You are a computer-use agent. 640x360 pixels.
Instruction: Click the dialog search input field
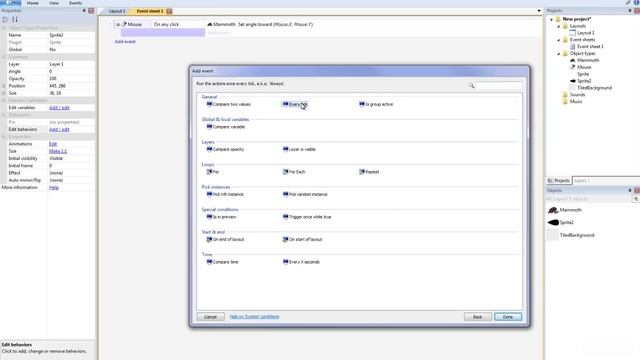(x=499, y=85)
